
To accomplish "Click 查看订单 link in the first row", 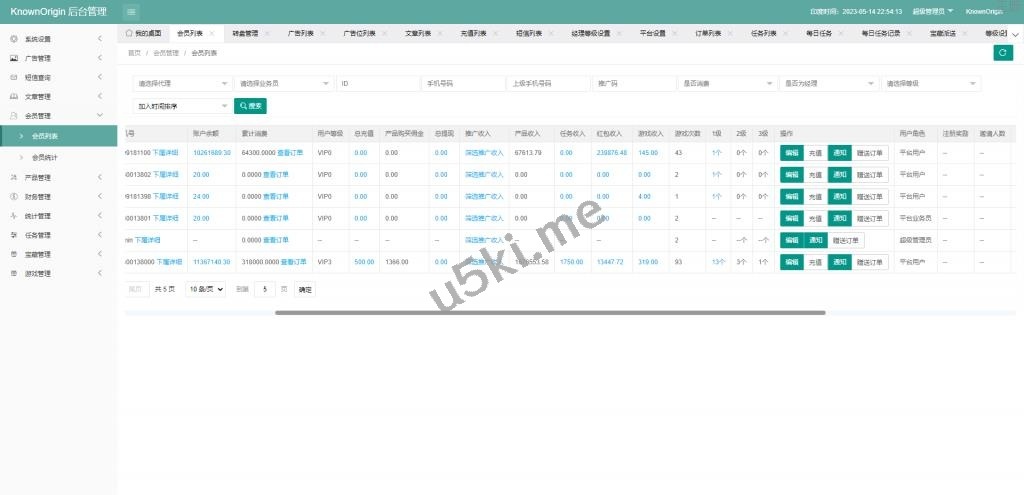I will [291, 153].
